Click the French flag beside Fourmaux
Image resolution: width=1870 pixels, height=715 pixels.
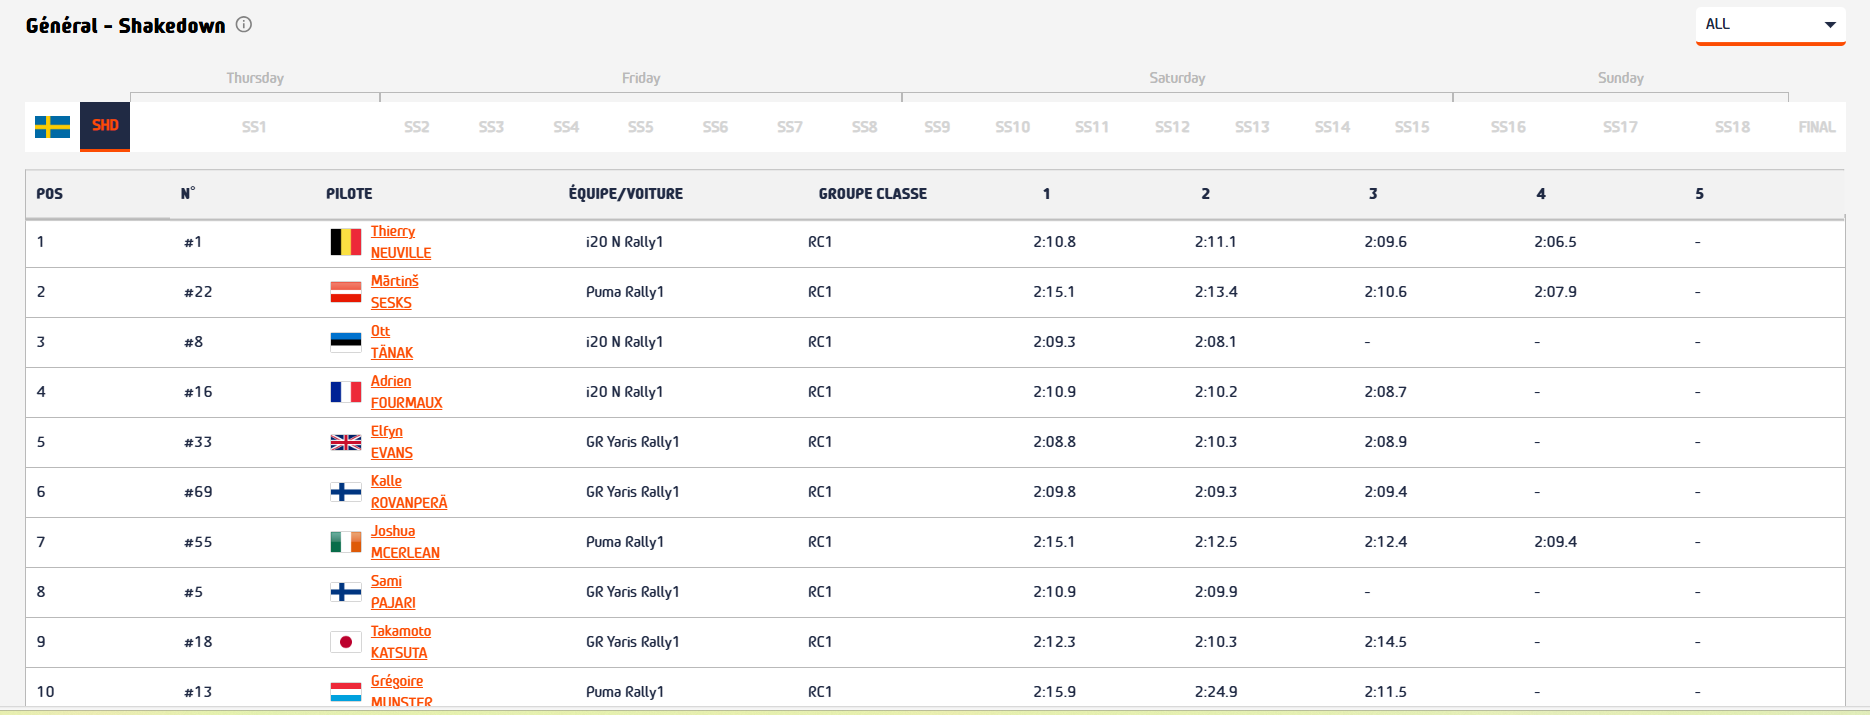click(346, 392)
